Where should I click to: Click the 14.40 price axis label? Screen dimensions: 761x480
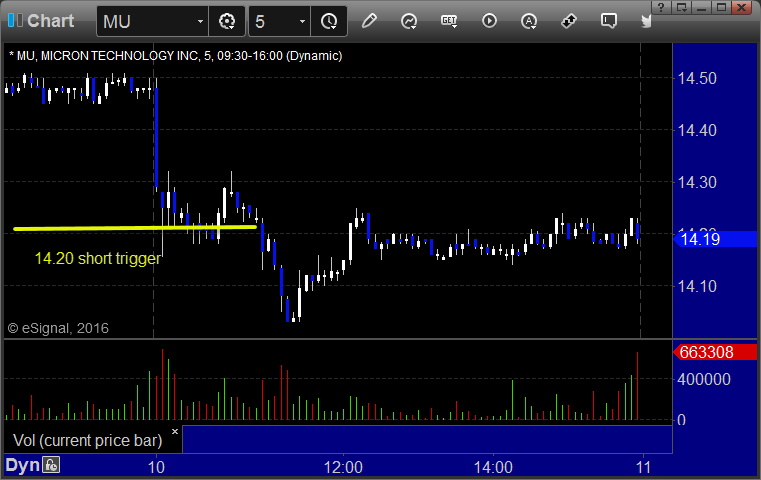(697, 131)
